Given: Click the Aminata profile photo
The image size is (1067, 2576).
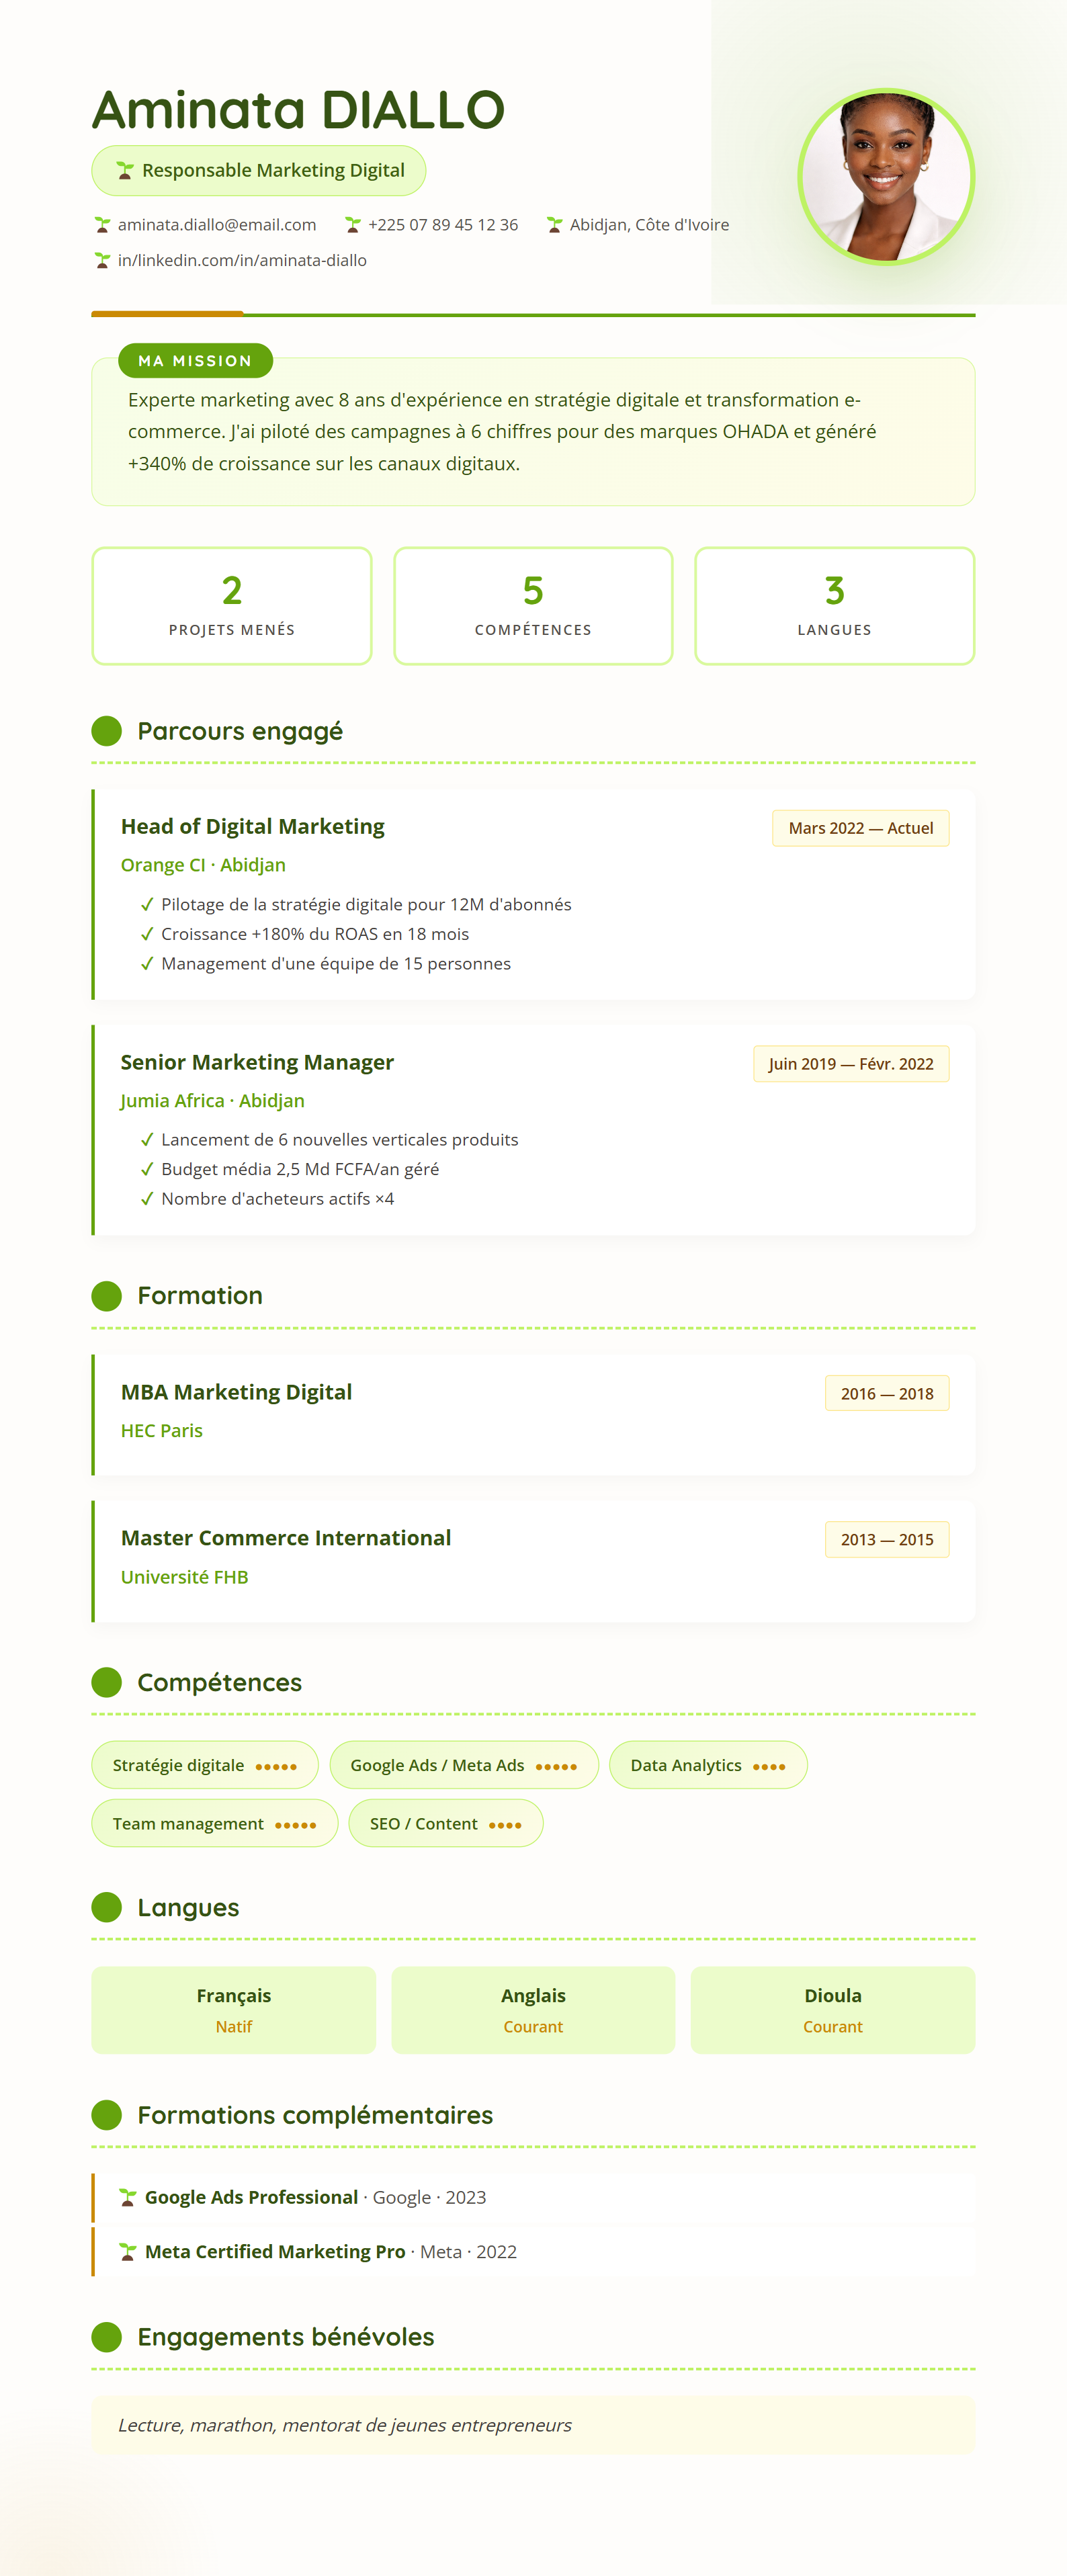Looking at the screenshot, I should [886, 177].
